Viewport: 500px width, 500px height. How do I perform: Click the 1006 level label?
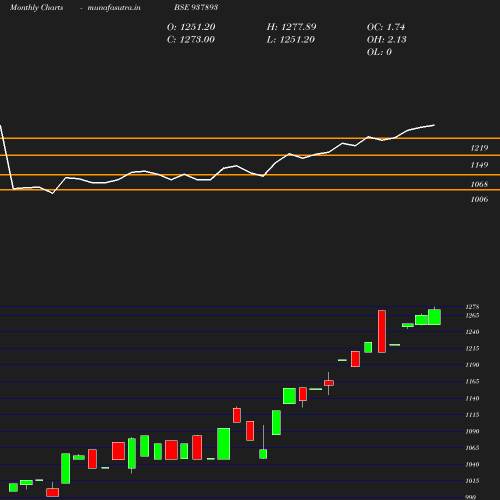[x=479, y=199]
